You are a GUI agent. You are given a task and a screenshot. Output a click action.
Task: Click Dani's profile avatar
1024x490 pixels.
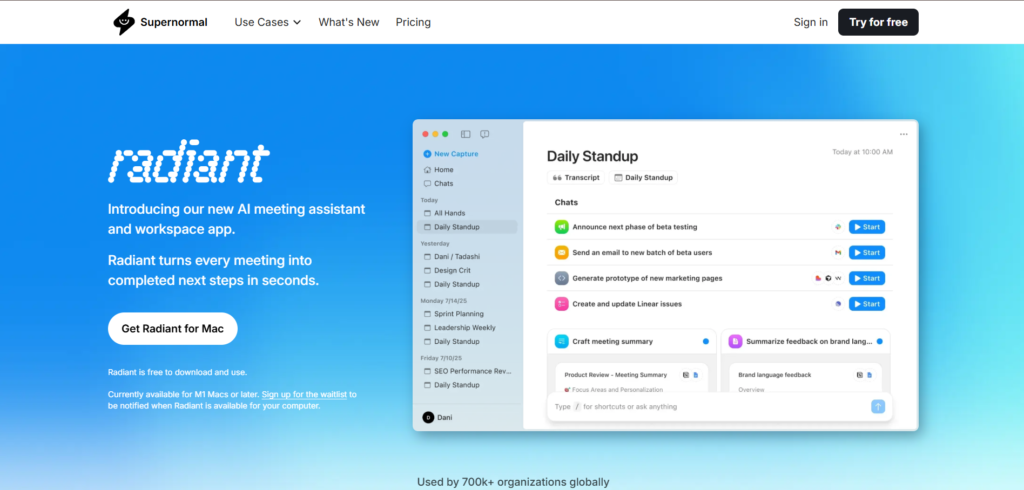(428, 417)
